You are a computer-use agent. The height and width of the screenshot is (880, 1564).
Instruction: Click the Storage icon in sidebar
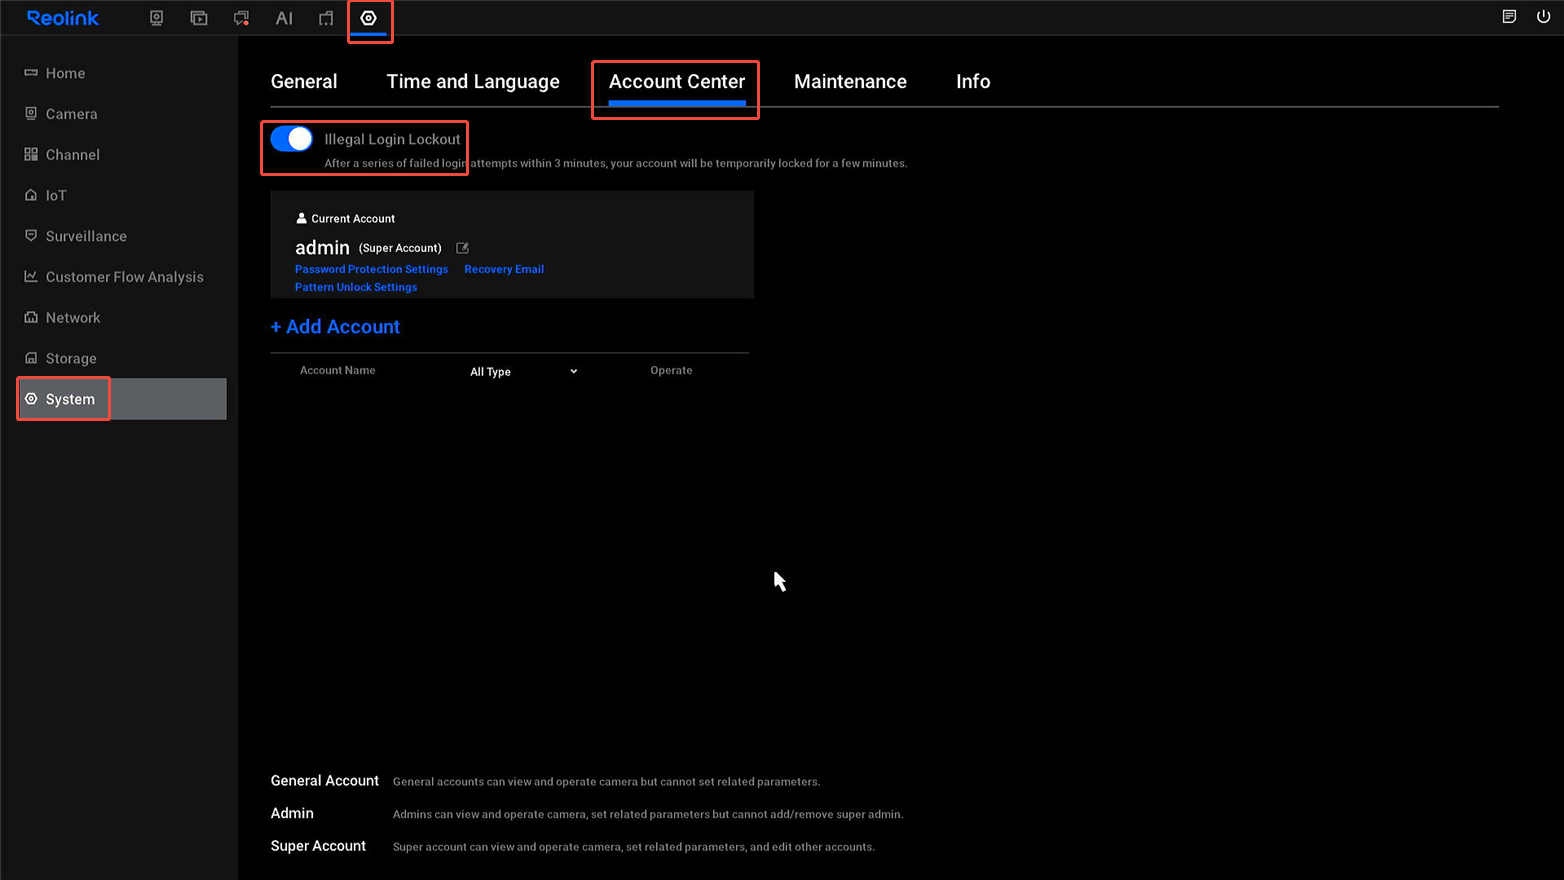pos(31,358)
